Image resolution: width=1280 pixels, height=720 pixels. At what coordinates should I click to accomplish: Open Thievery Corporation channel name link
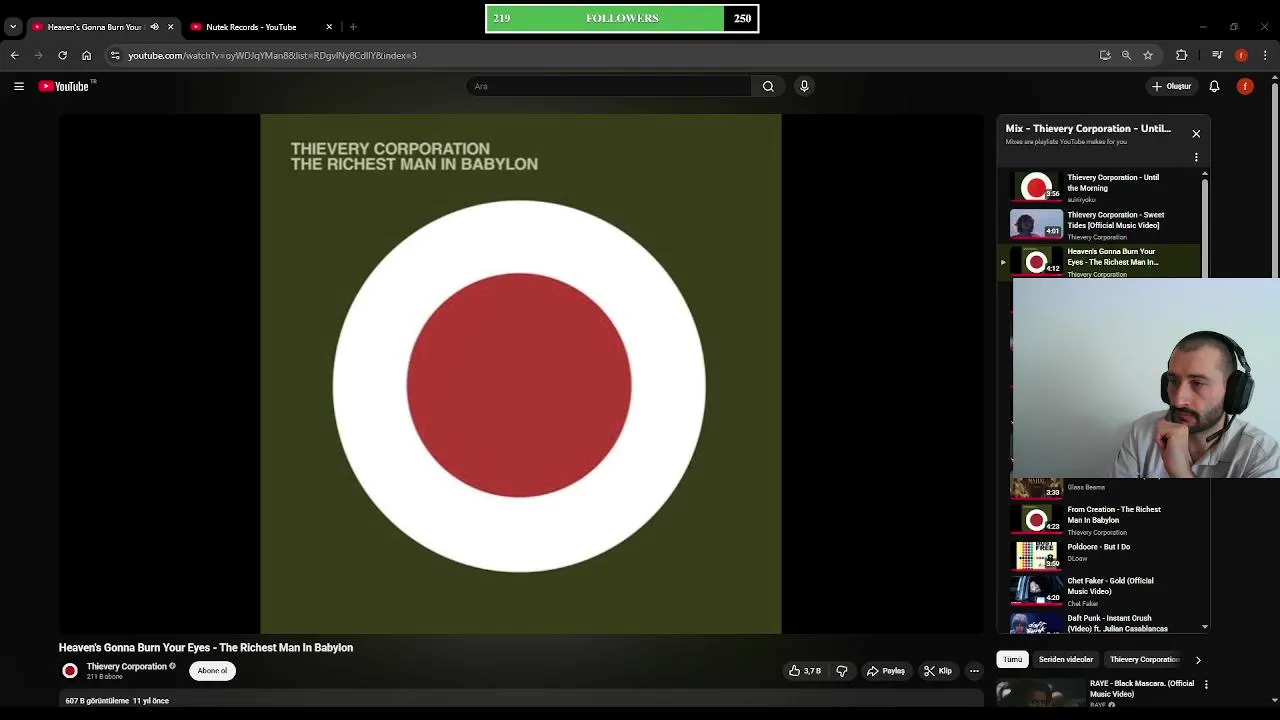point(126,666)
